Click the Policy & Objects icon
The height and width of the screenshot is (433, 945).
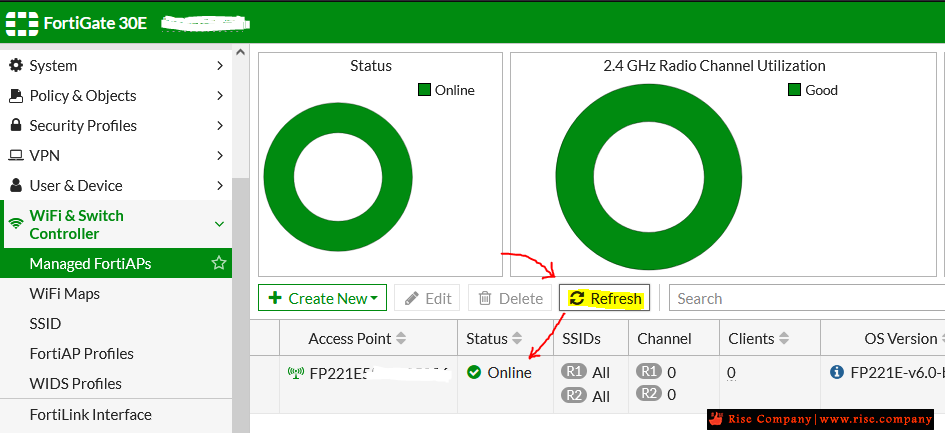16,95
